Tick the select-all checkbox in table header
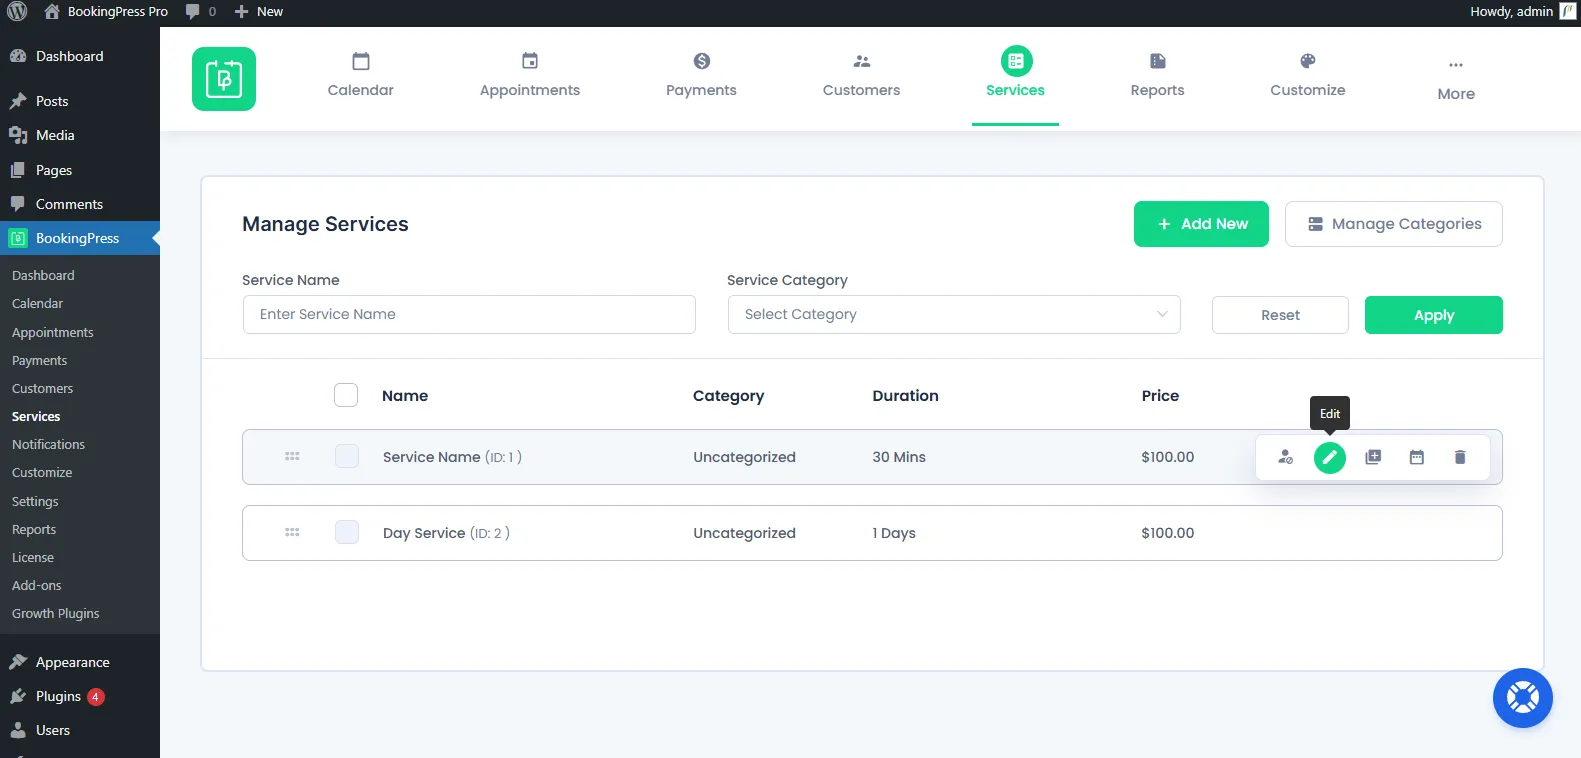The width and height of the screenshot is (1581, 758). (x=346, y=395)
